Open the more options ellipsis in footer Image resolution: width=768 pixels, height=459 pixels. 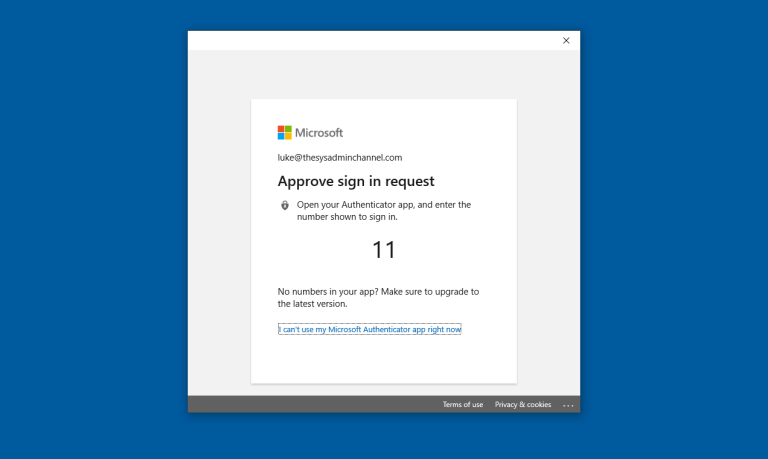click(x=568, y=405)
